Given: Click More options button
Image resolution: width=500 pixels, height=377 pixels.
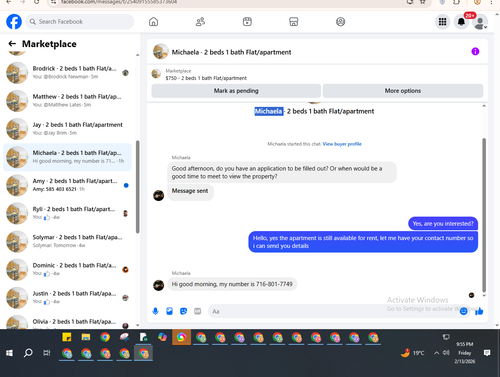Looking at the screenshot, I should pyautogui.click(x=403, y=91).
